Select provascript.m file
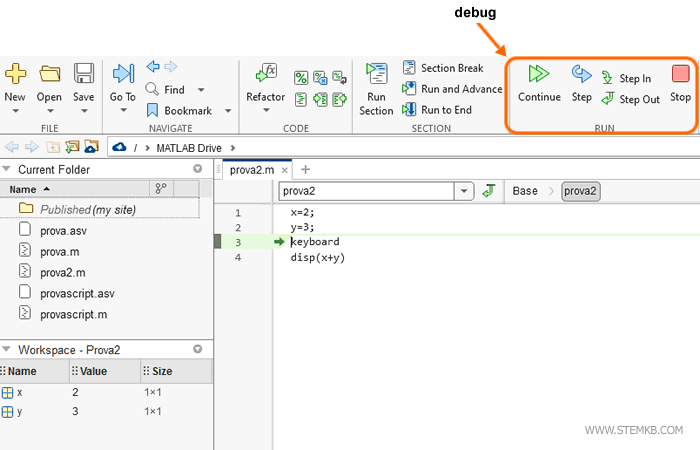Image resolution: width=700 pixels, height=450 pixels. point(73,314)
